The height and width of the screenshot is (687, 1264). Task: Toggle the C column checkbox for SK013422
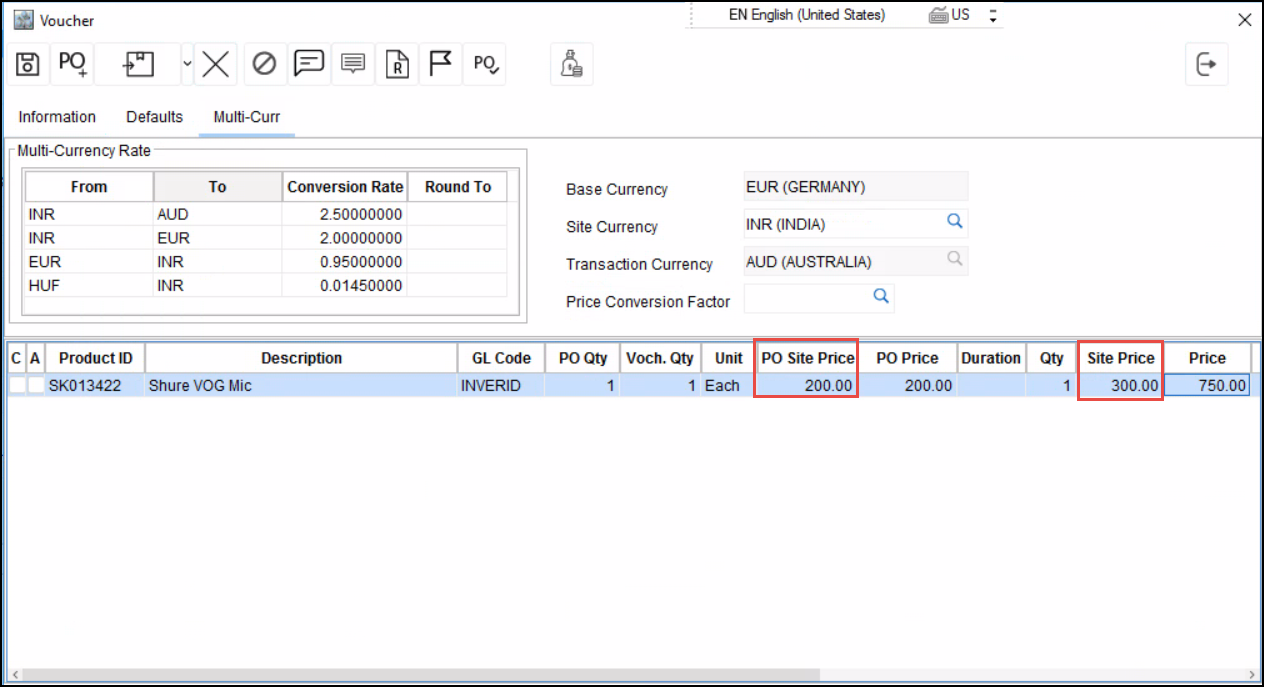click(x=16, y=385)
